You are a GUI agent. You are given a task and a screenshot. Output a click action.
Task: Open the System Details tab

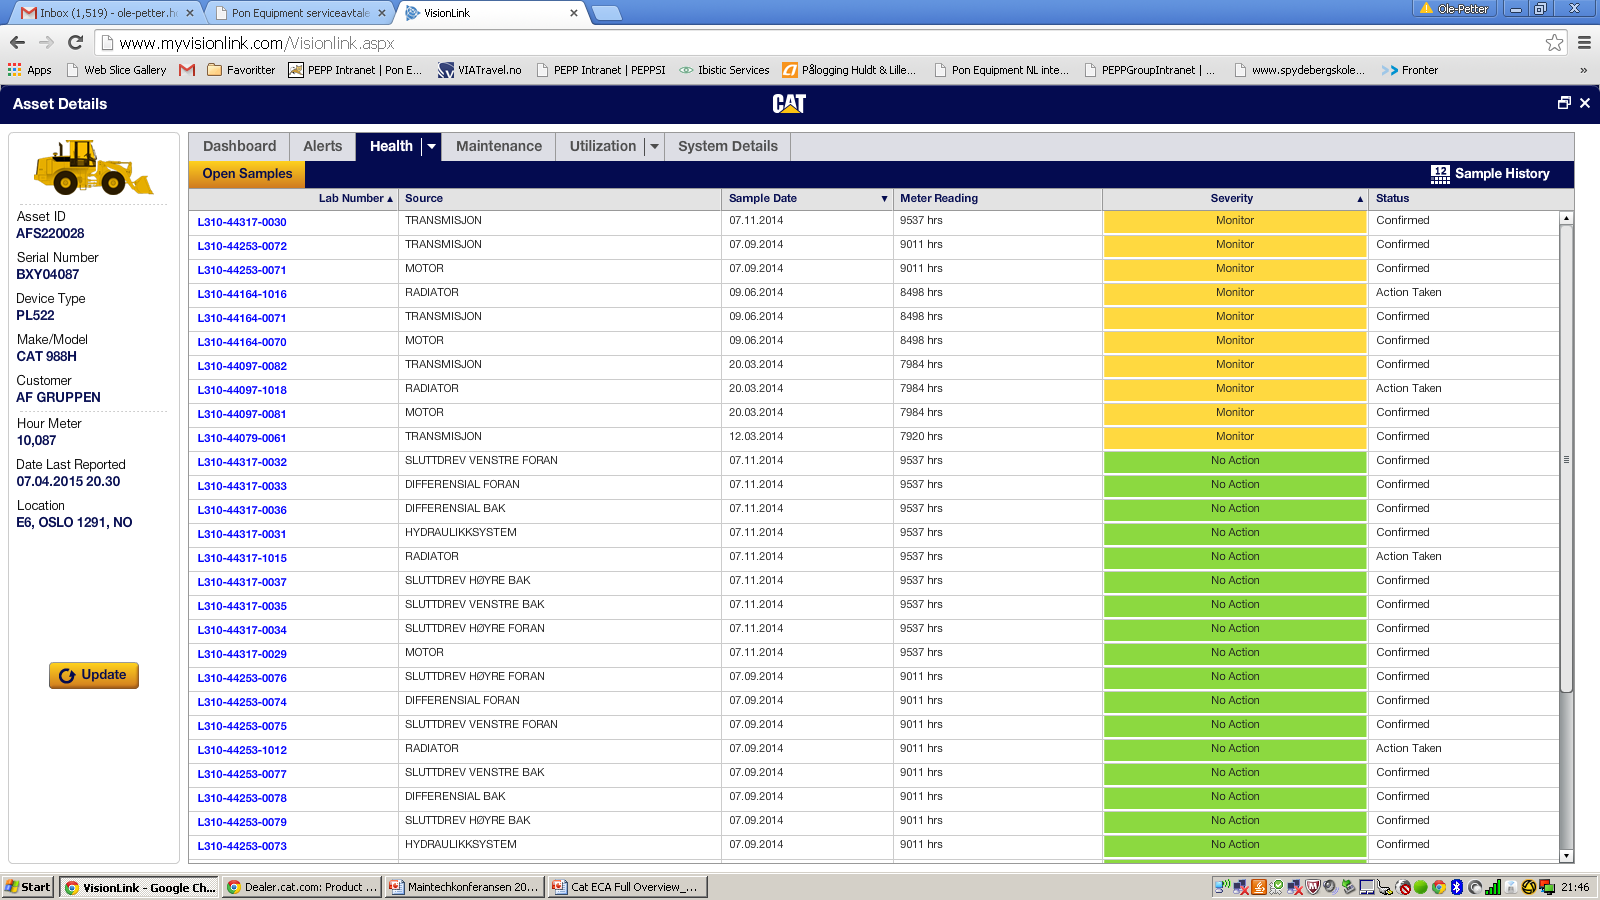point(728,146)
